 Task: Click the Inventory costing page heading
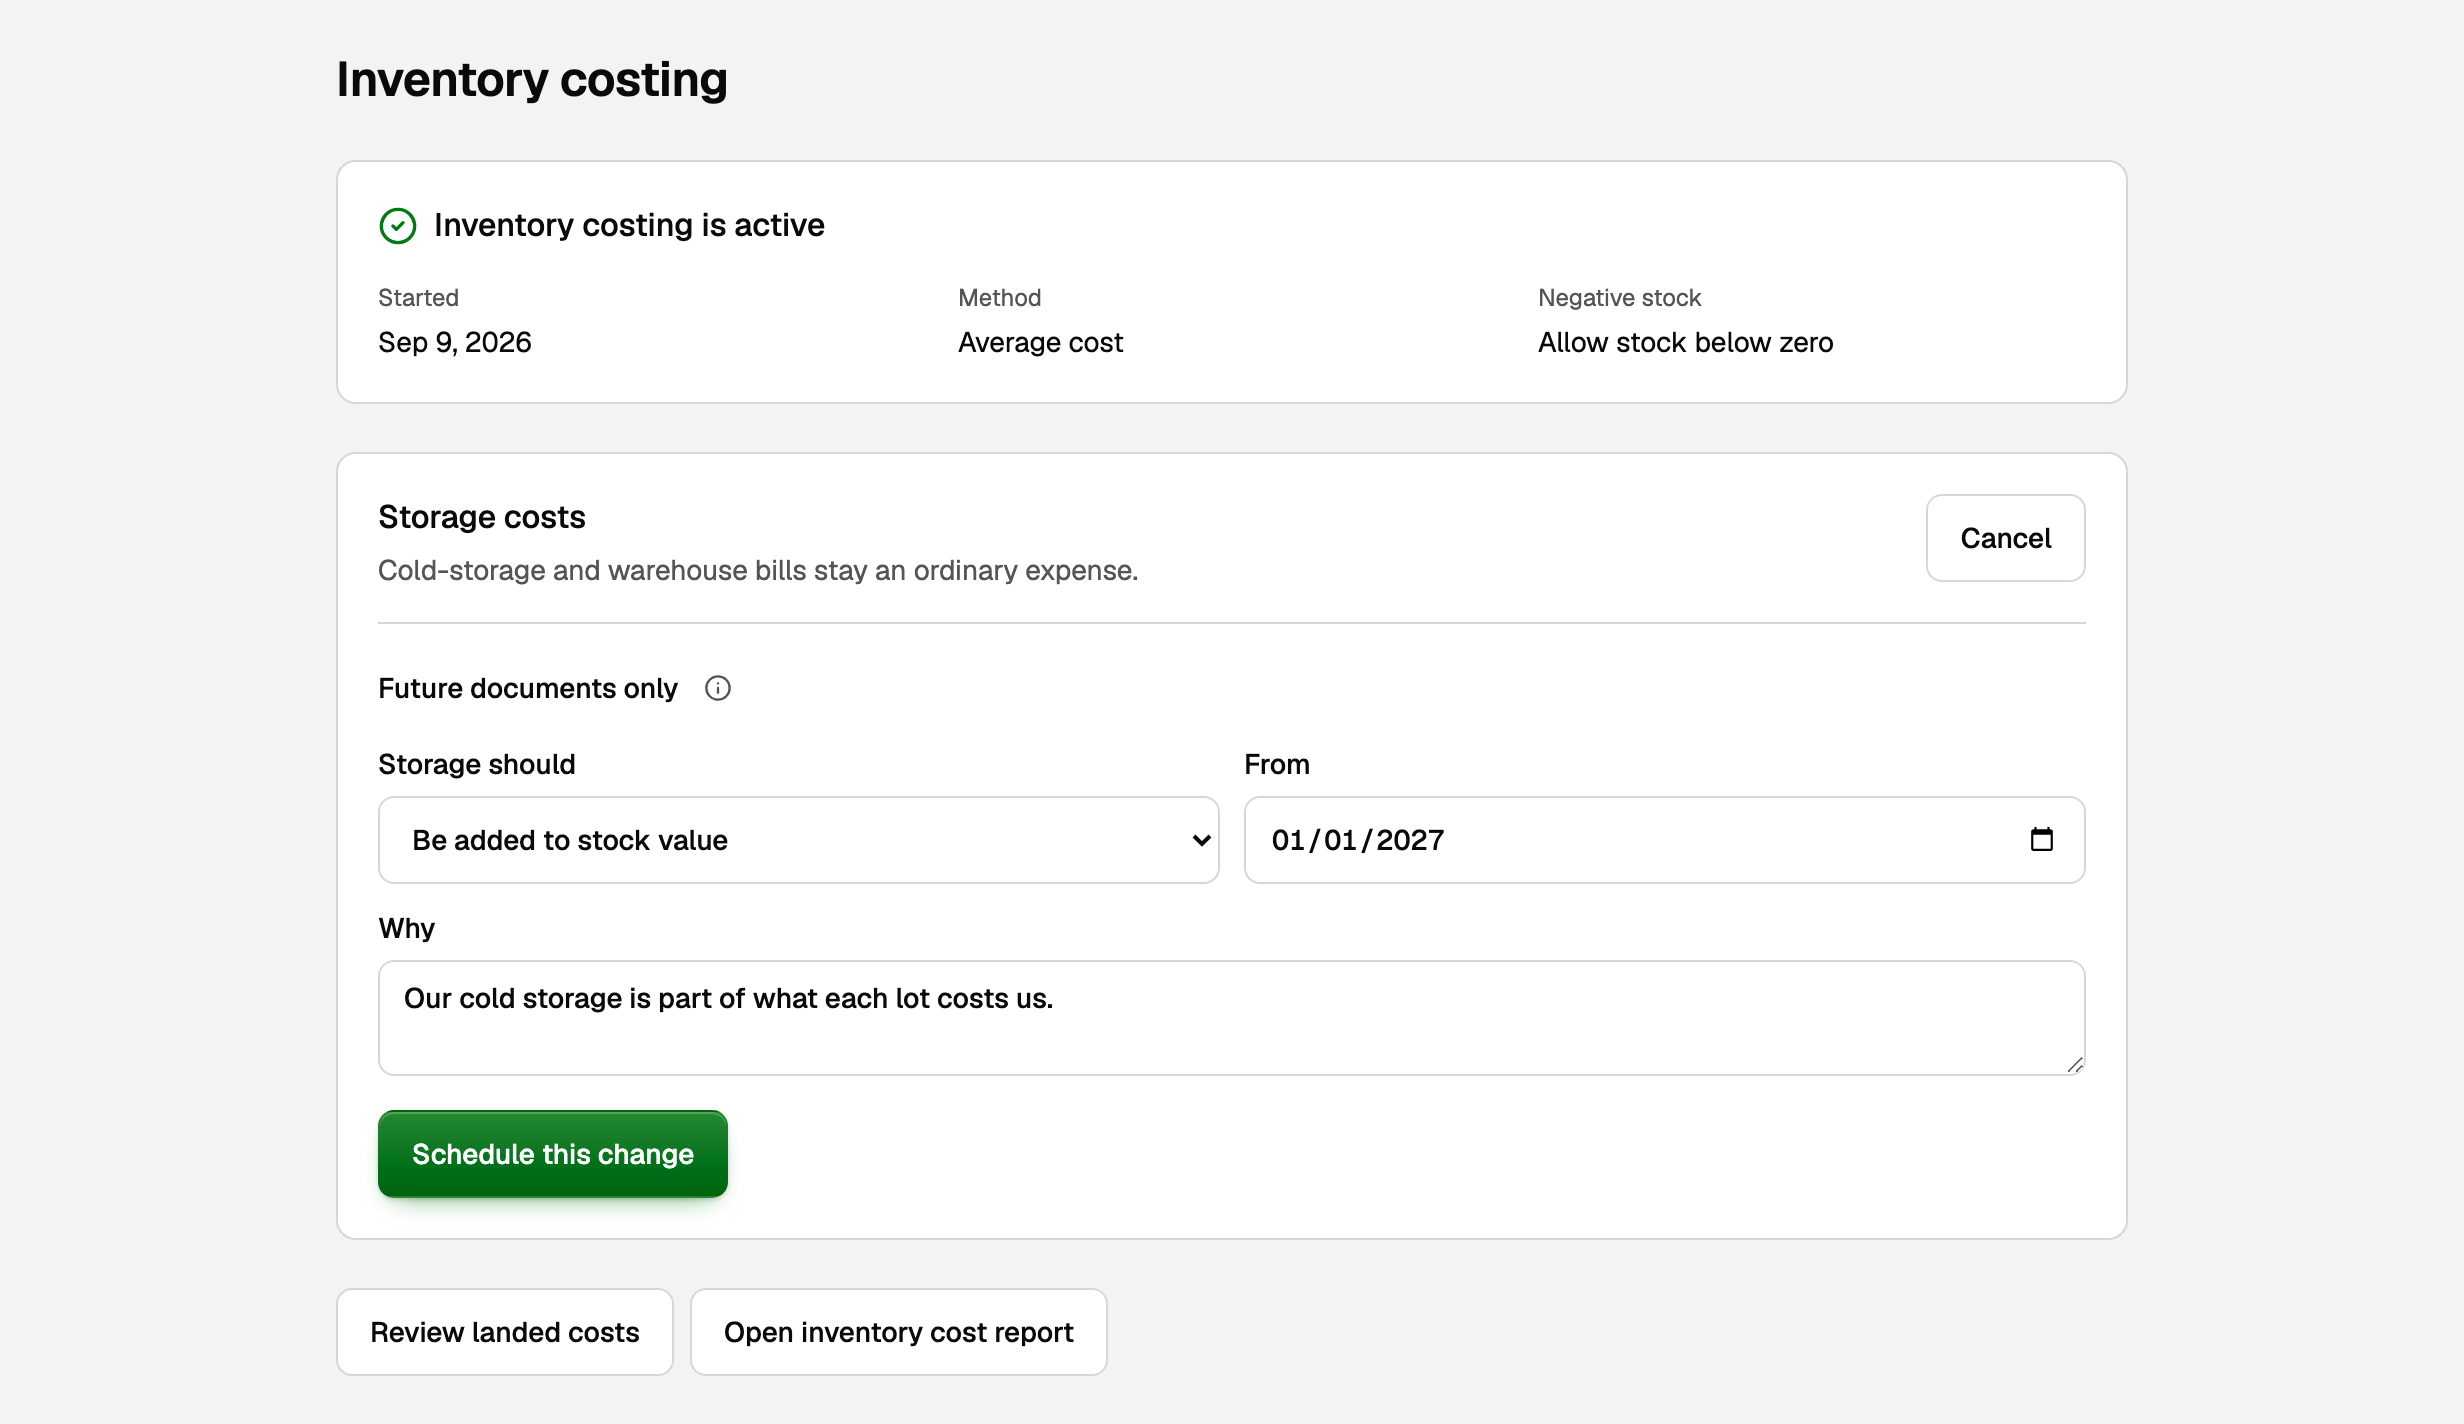point(532,80)
